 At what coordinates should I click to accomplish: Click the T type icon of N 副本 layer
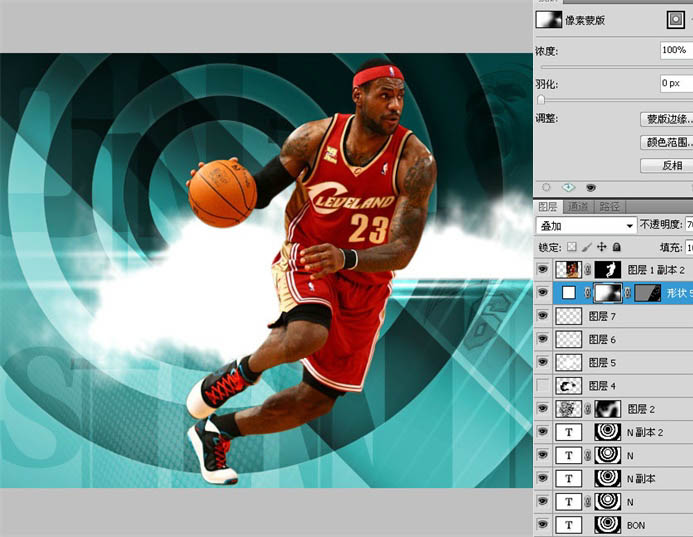(x=568, y=479)
